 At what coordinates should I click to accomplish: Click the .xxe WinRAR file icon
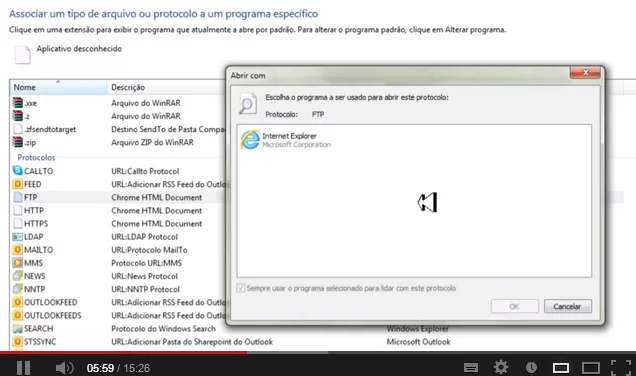[x=17, y=103]
